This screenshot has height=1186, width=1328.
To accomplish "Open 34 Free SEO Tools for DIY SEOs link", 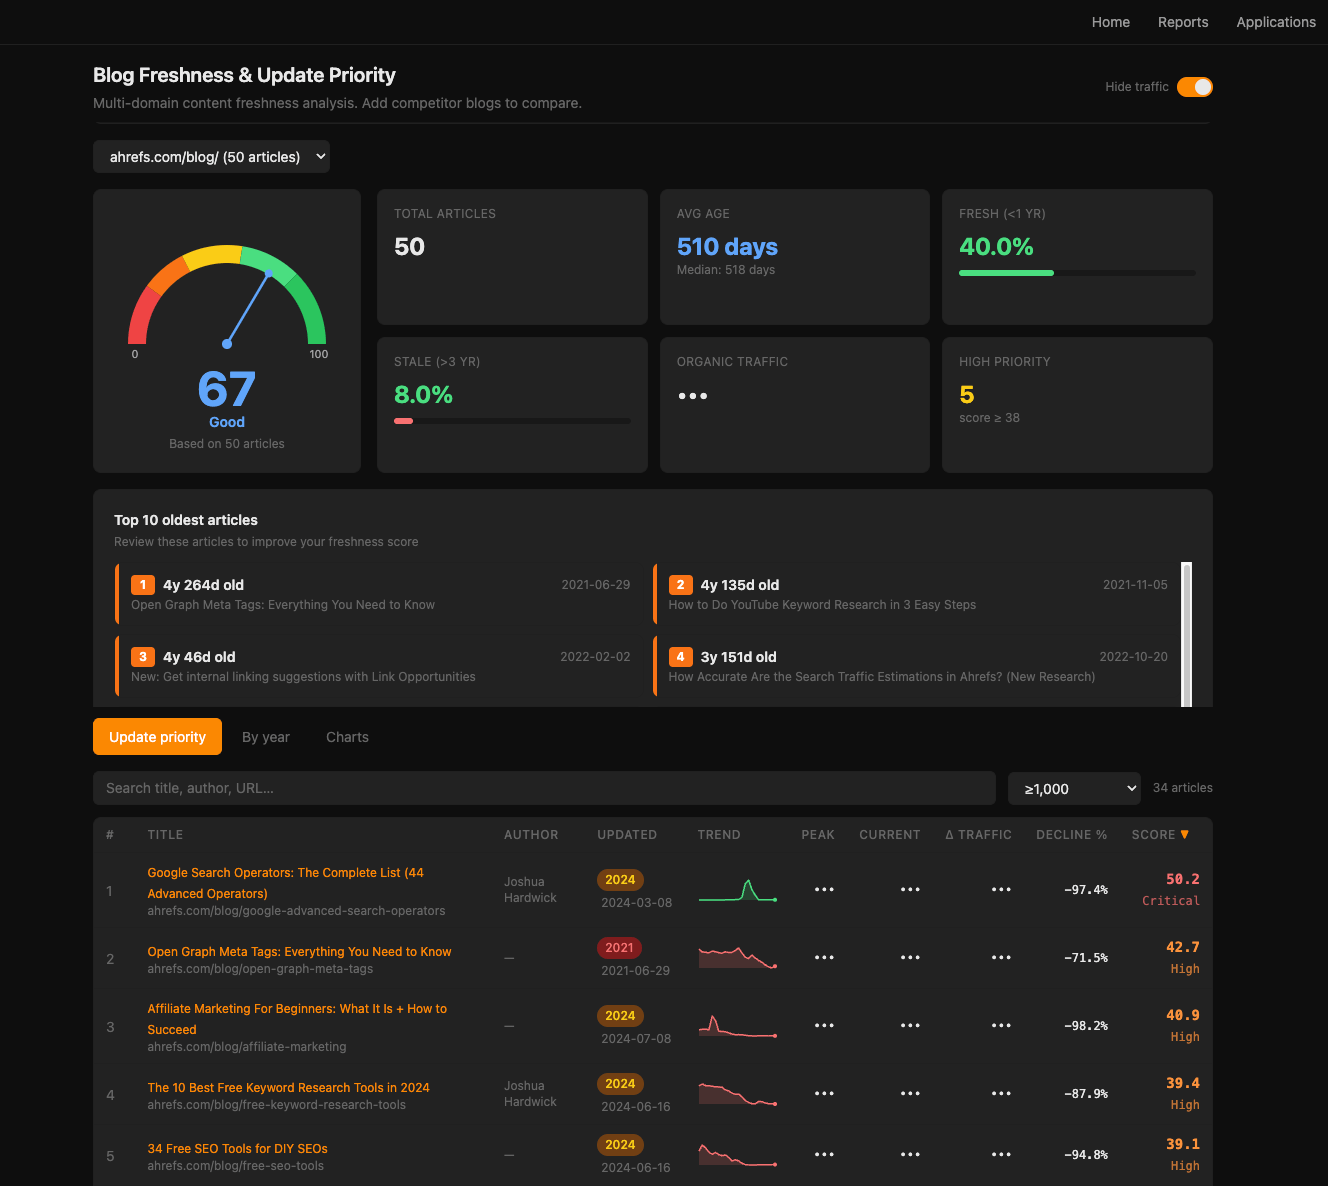I will [x=237, y=1148].
